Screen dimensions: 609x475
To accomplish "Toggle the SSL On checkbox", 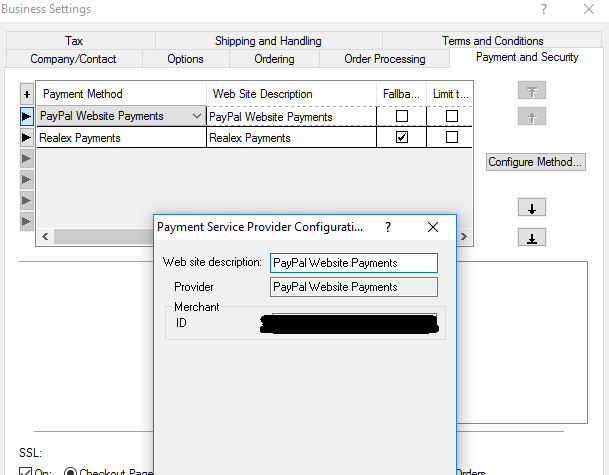I will 25,472.
